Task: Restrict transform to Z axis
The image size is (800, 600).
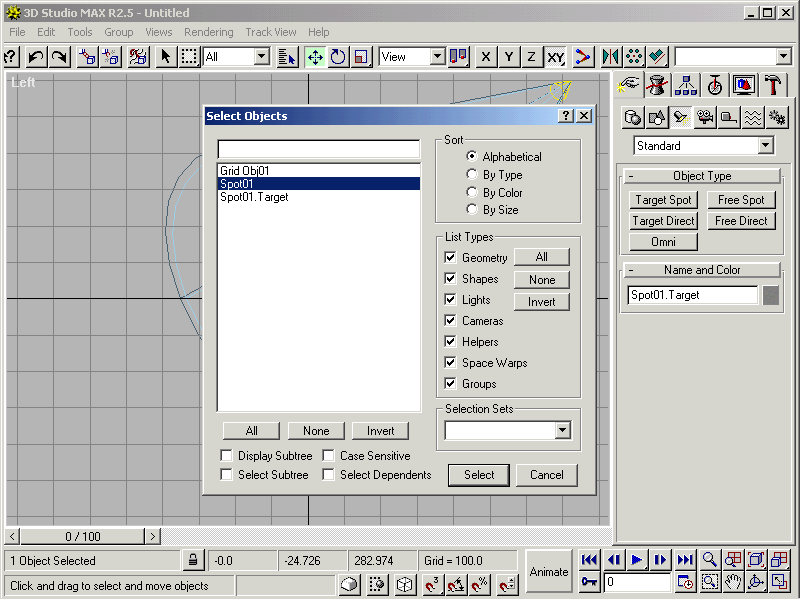Action: (531, 57)
